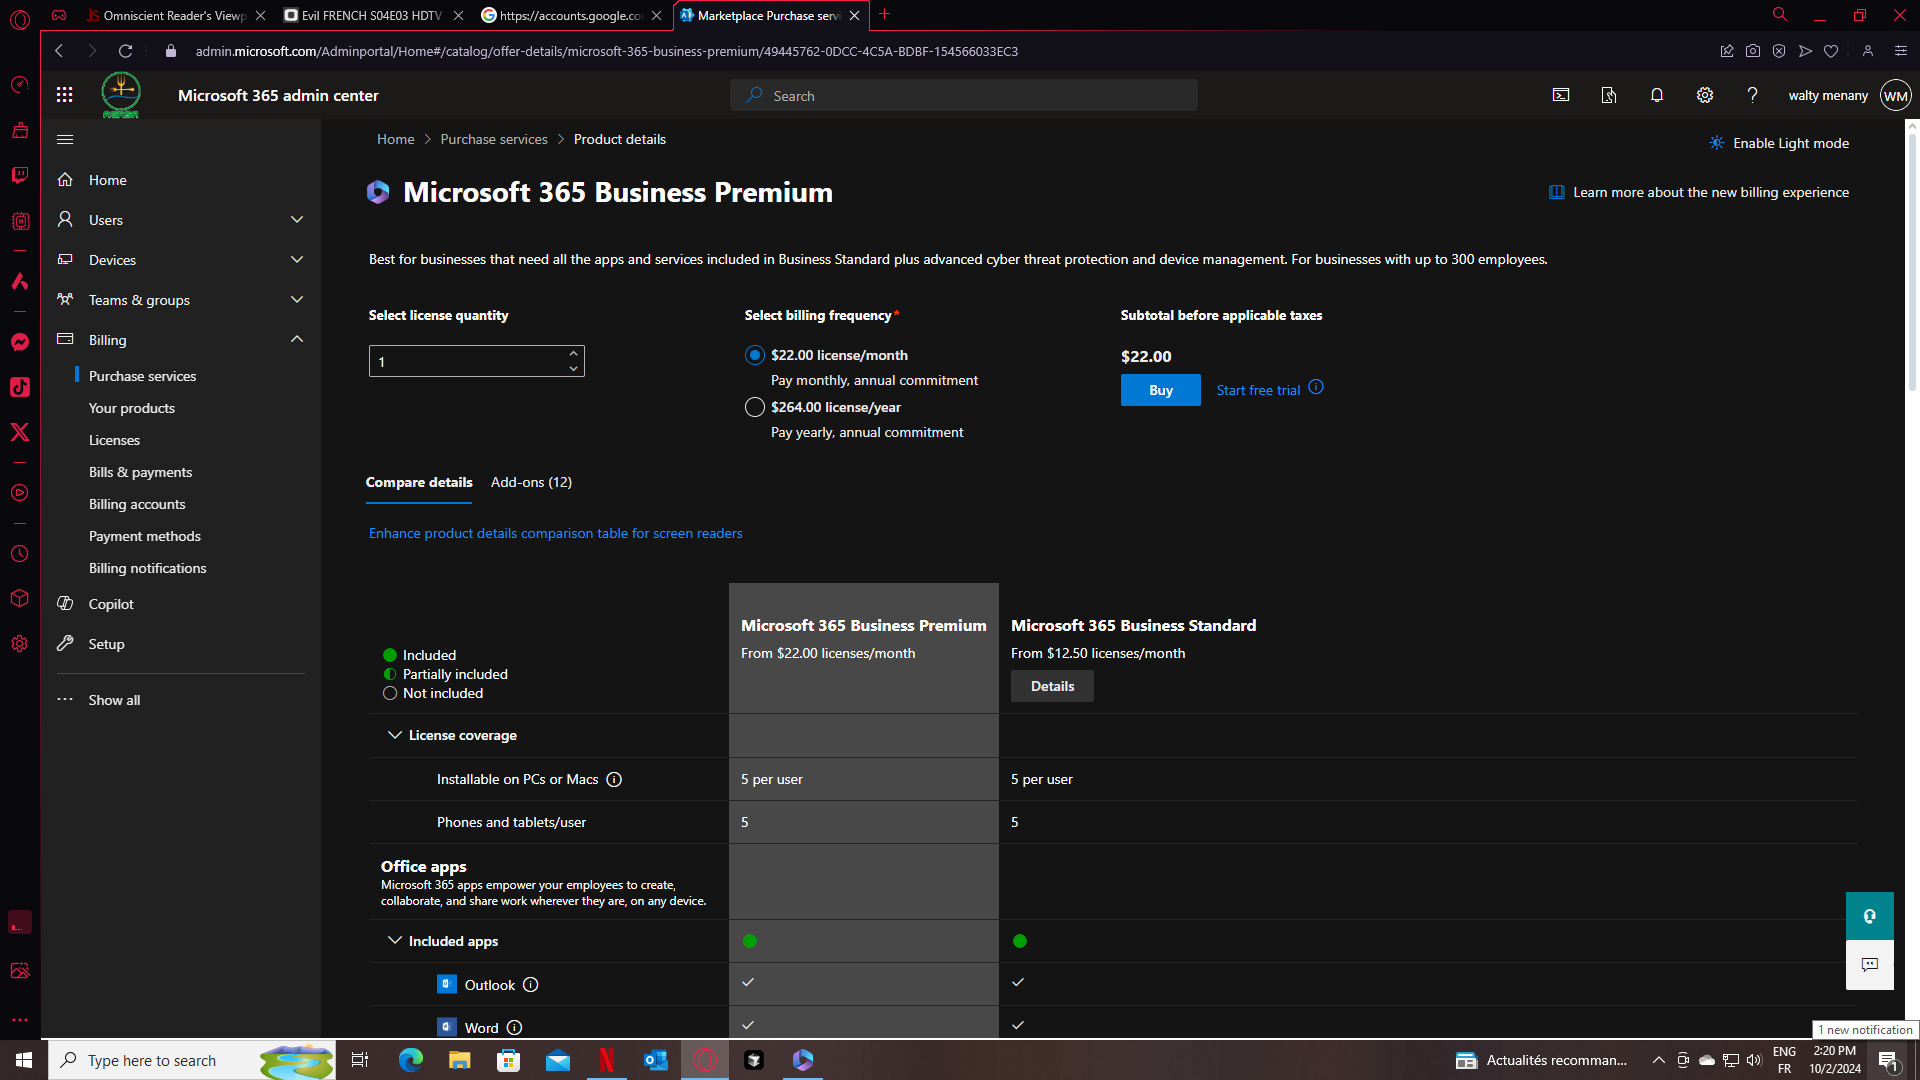The image size is (1920, 1080).
Task: Click the page vertical scrollbar
Action: (x=1912, y=260)
